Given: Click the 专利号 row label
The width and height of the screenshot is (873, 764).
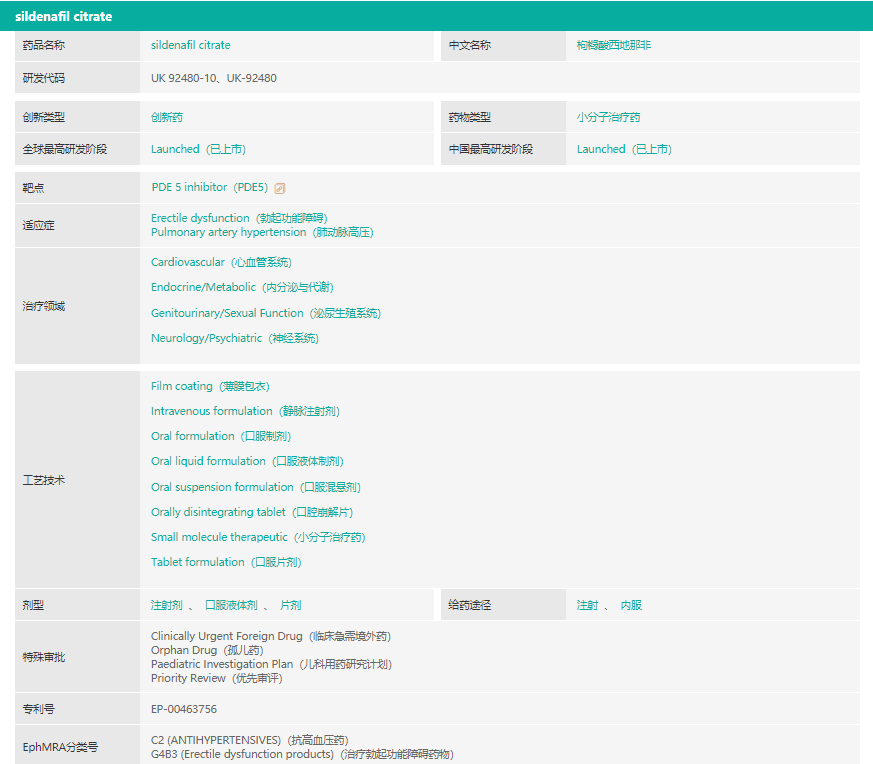Looking at the screenshot, I should coord(38,709).
